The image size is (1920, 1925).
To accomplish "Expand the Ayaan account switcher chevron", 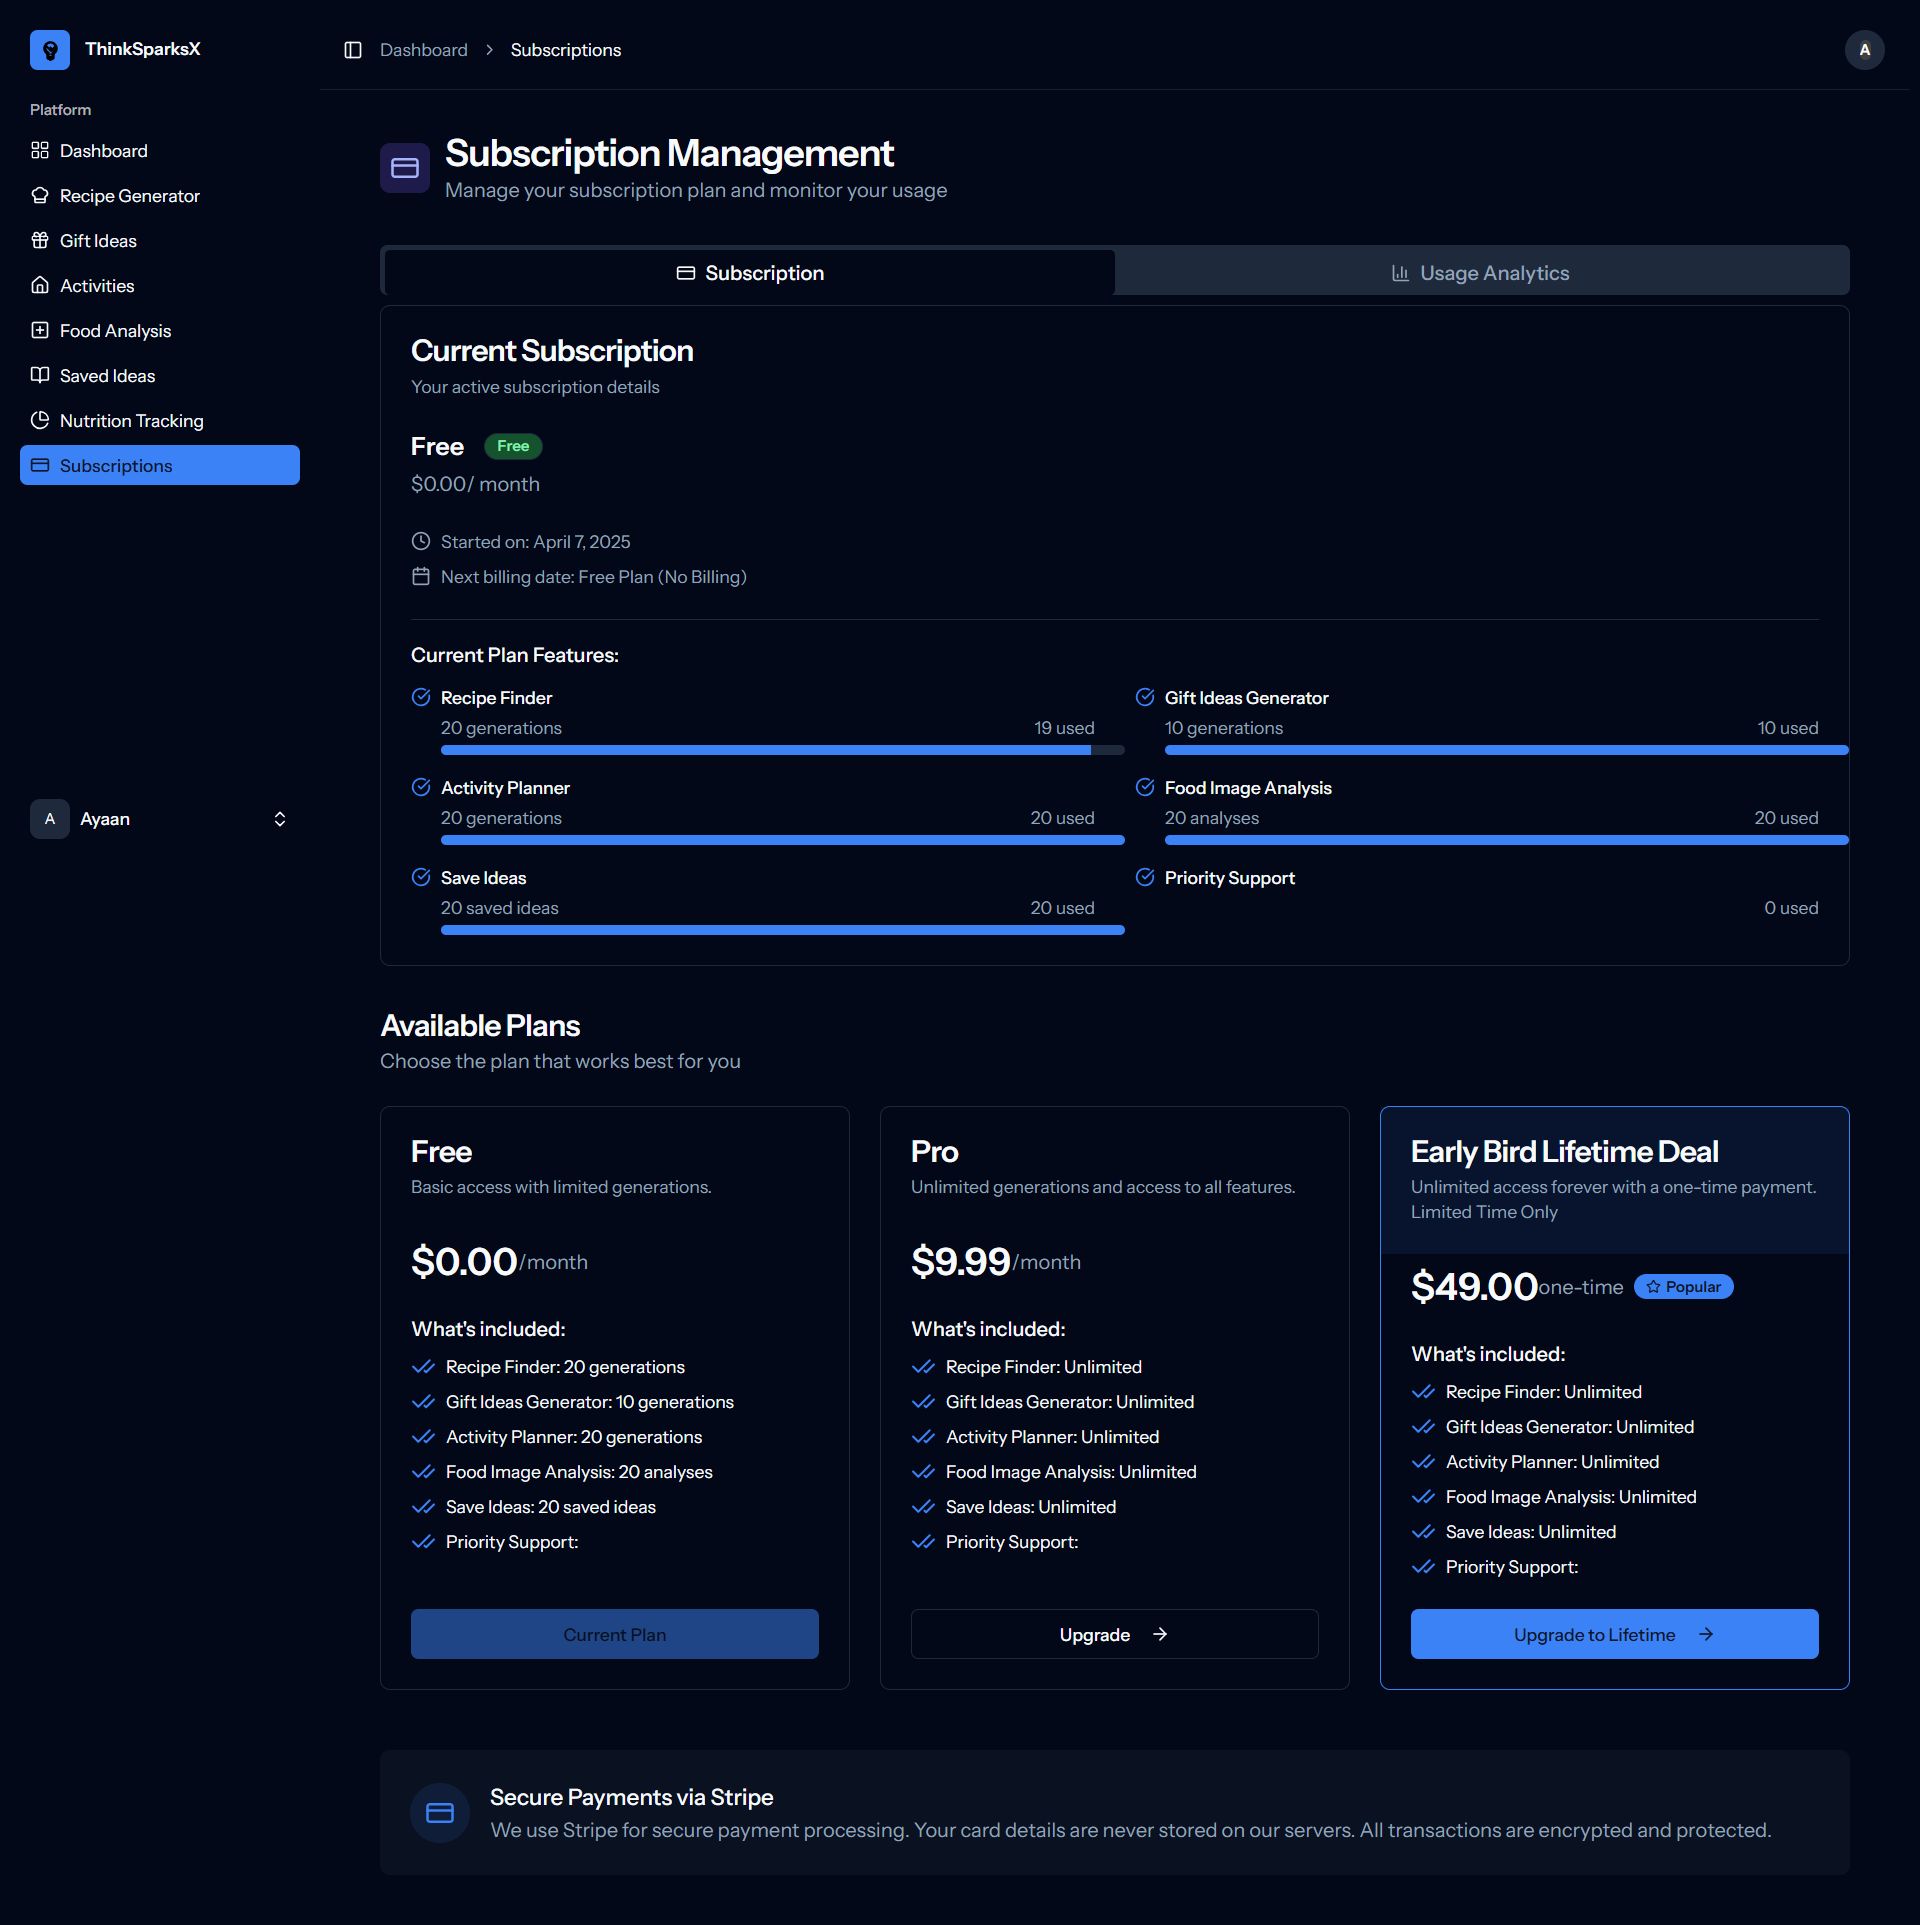I will coord(280,819).
